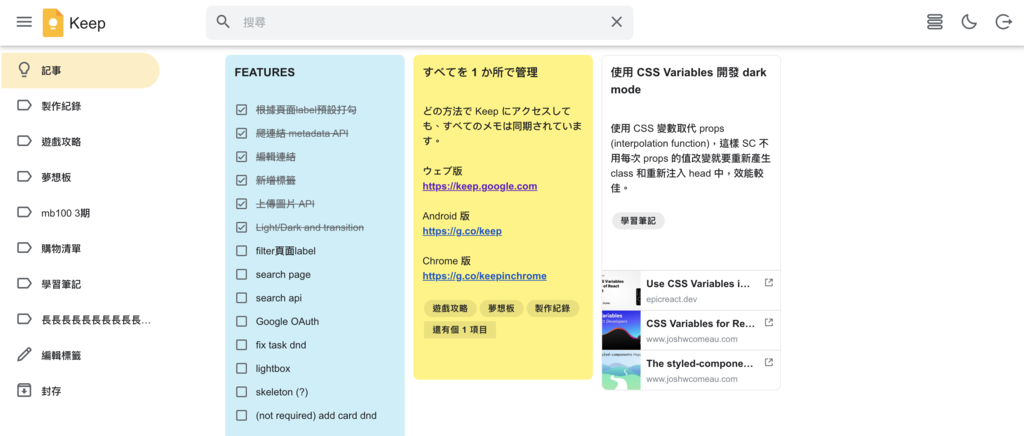The width and height of the screenshot is (1024, 436).
Task: Click the pencil icon beside 編輯標籤
Action: pos(24,355)
